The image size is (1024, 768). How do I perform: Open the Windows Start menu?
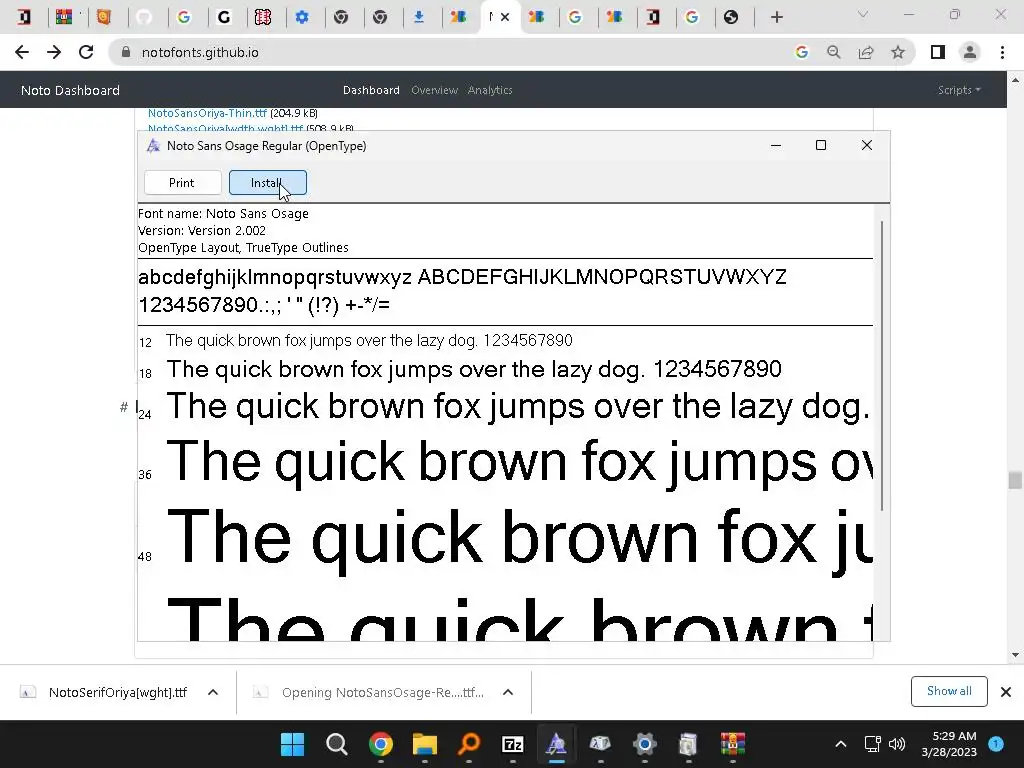[292, 744]
